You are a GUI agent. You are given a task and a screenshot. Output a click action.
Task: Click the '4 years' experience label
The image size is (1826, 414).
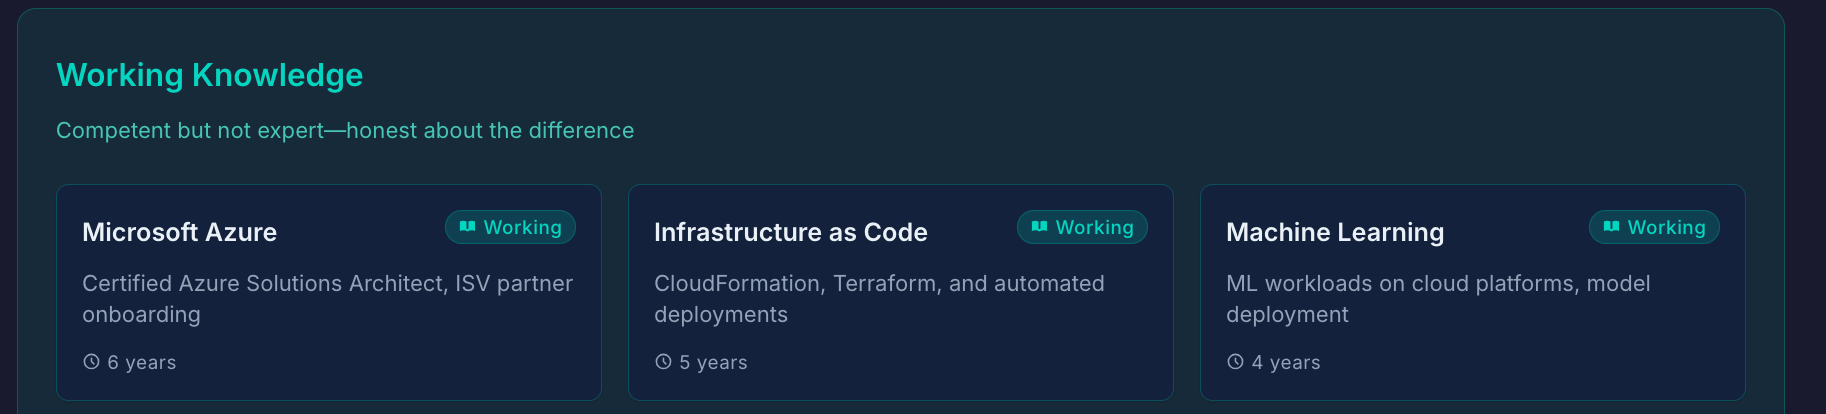pyautogui.click(x=1286, y=363)
